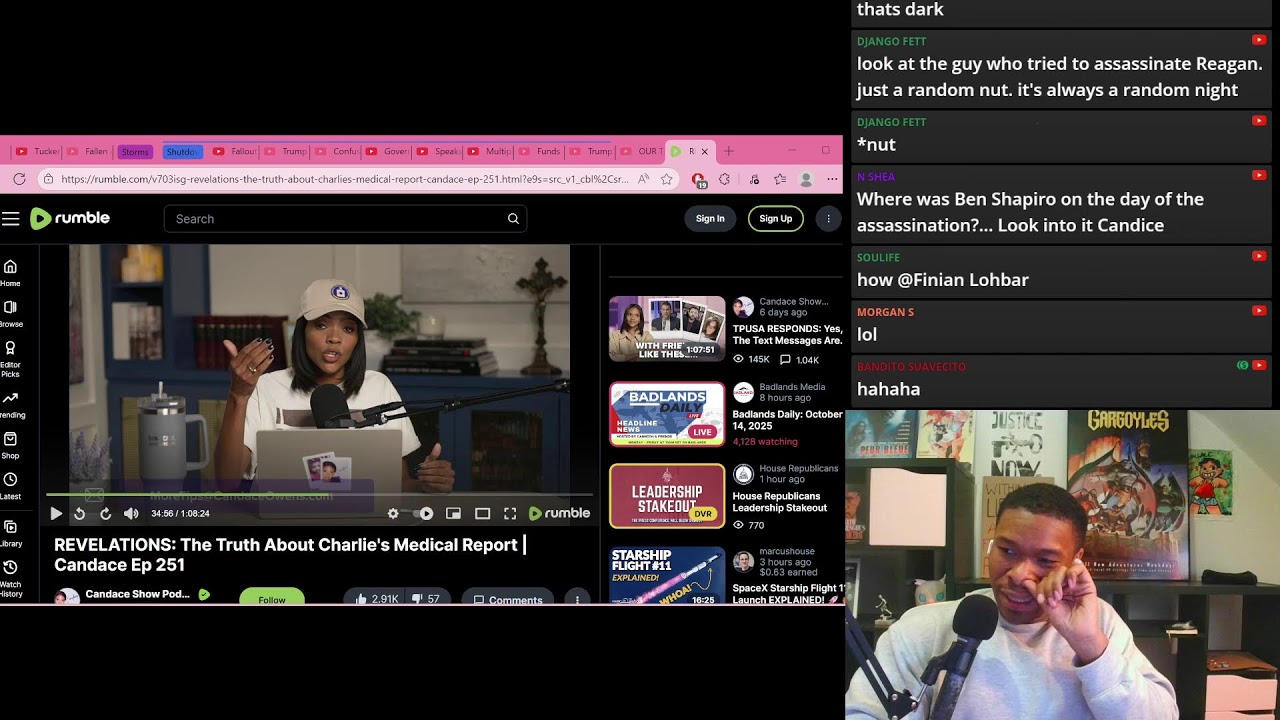Click the Sign Up button
The height and width of the screenshot is (720, 1280).
[775, 219]
